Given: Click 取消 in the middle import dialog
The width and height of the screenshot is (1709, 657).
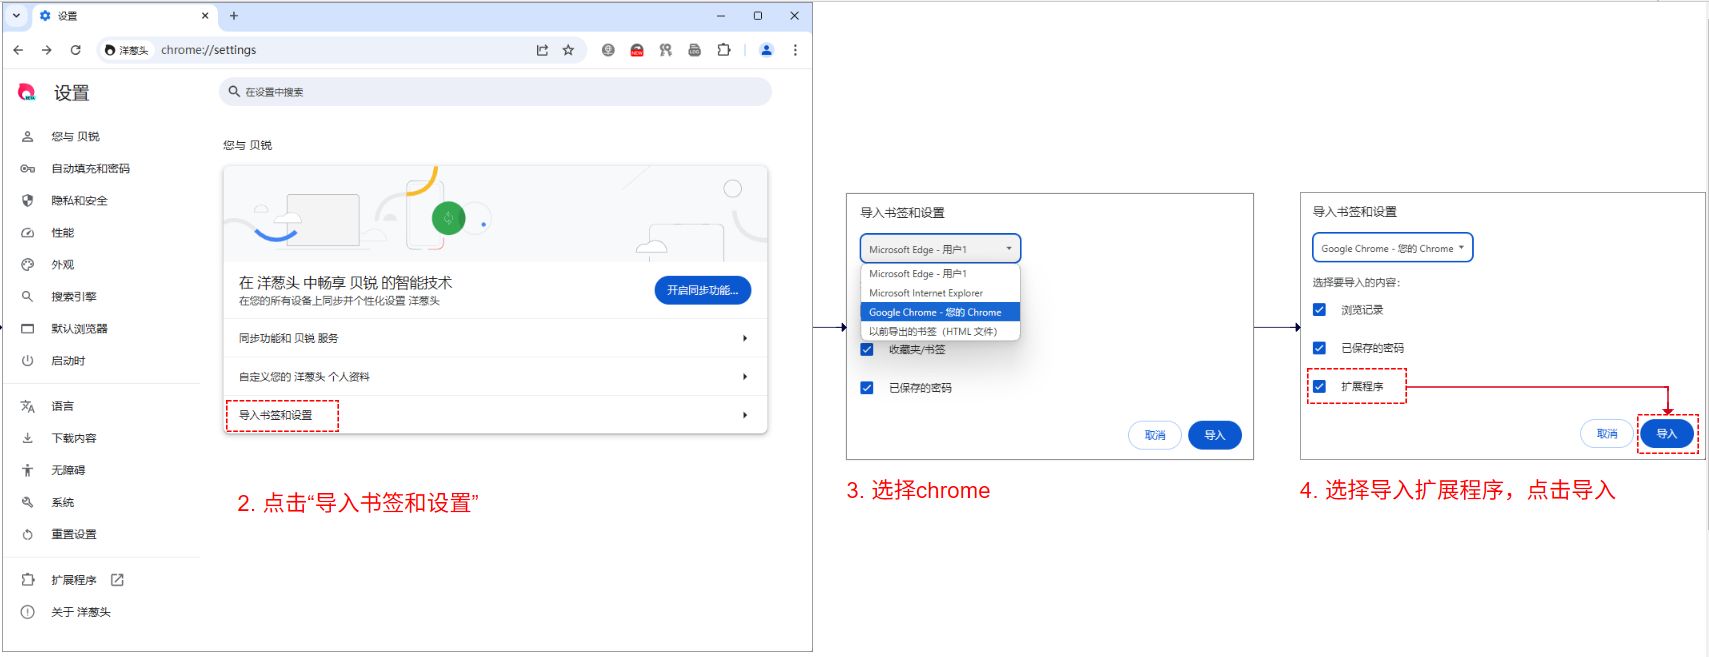Looking at the screenshot, I should [1155, 435].
